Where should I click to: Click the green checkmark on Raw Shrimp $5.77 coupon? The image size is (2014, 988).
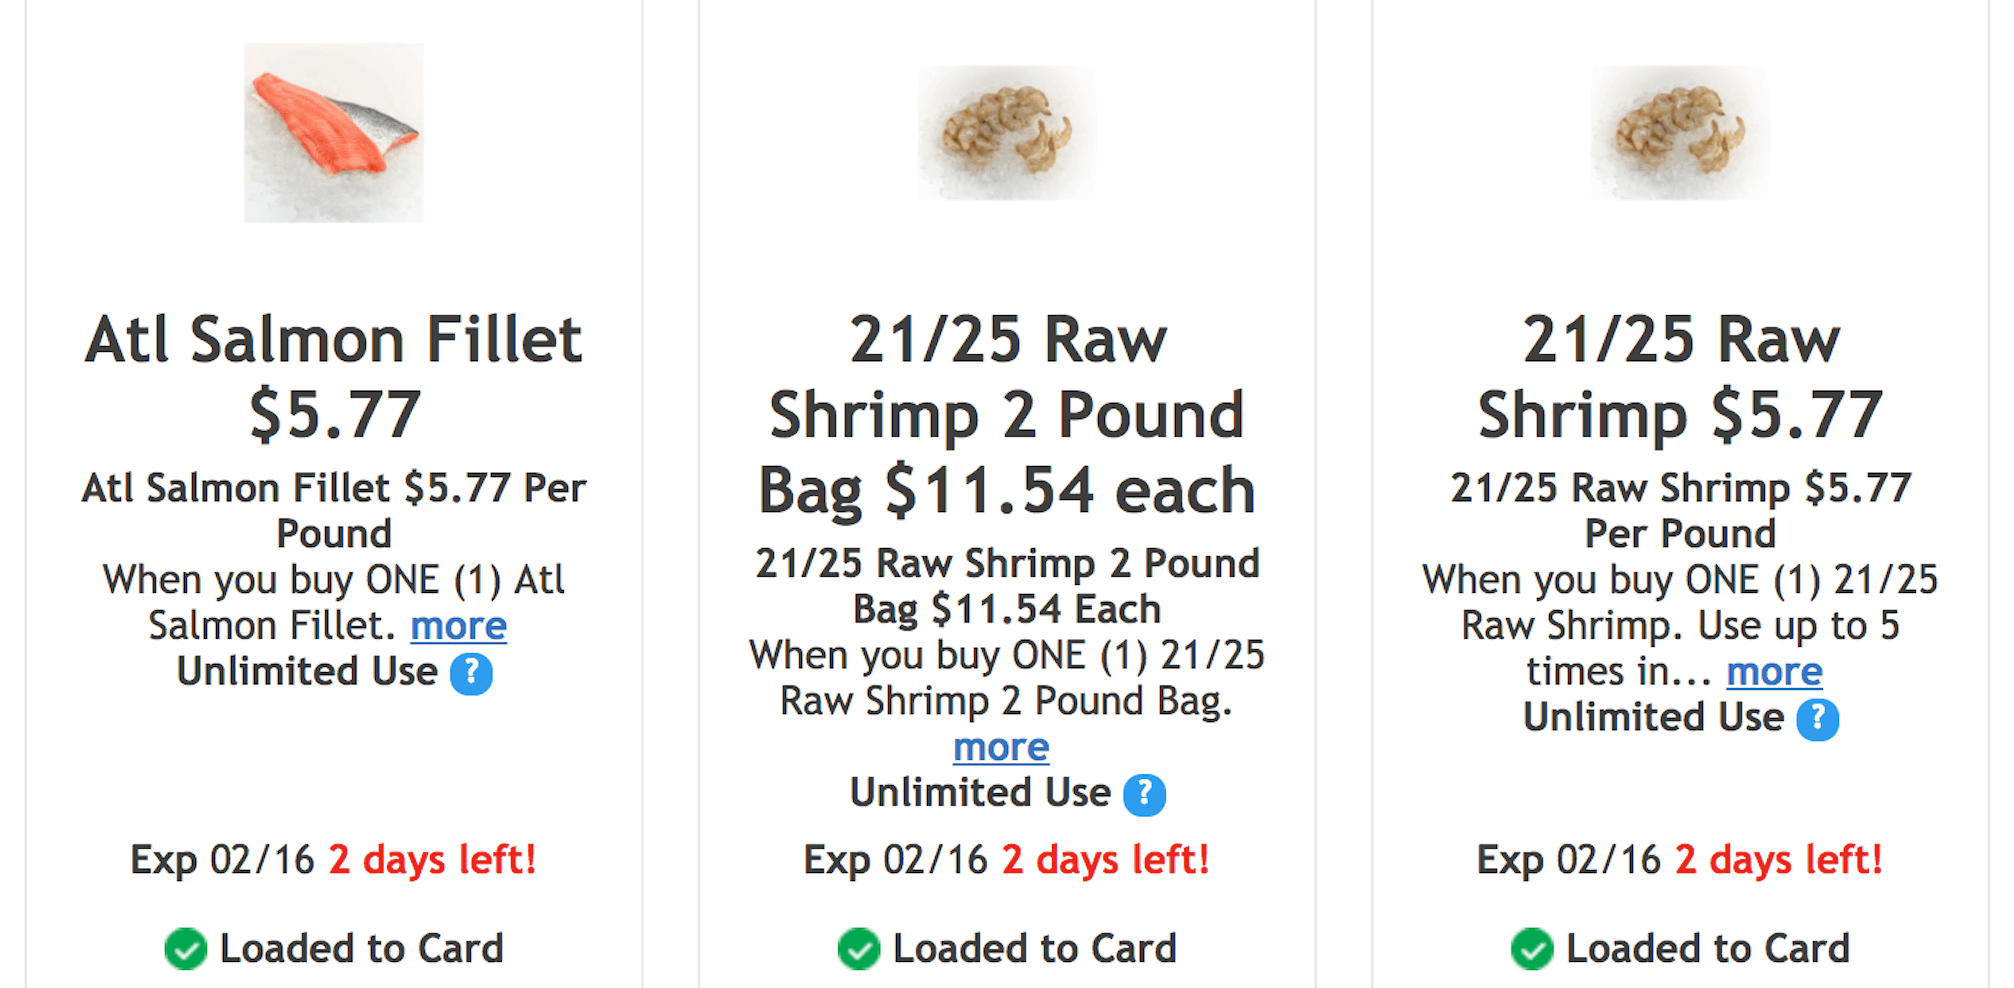(1531, 949)
